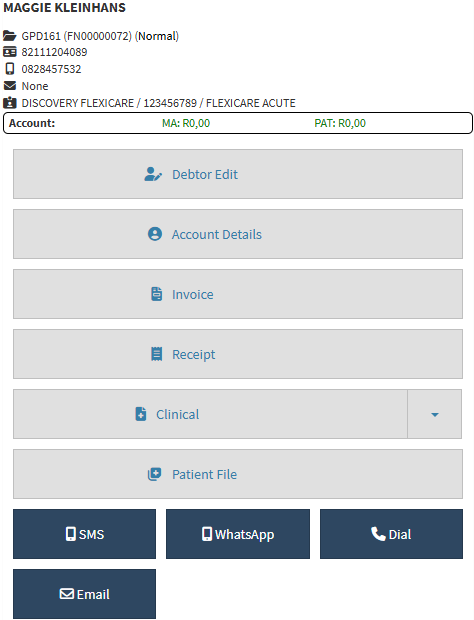Click the folder icon beside GPD161
Screen dimensions: 474x620
(x=10, y=36)
